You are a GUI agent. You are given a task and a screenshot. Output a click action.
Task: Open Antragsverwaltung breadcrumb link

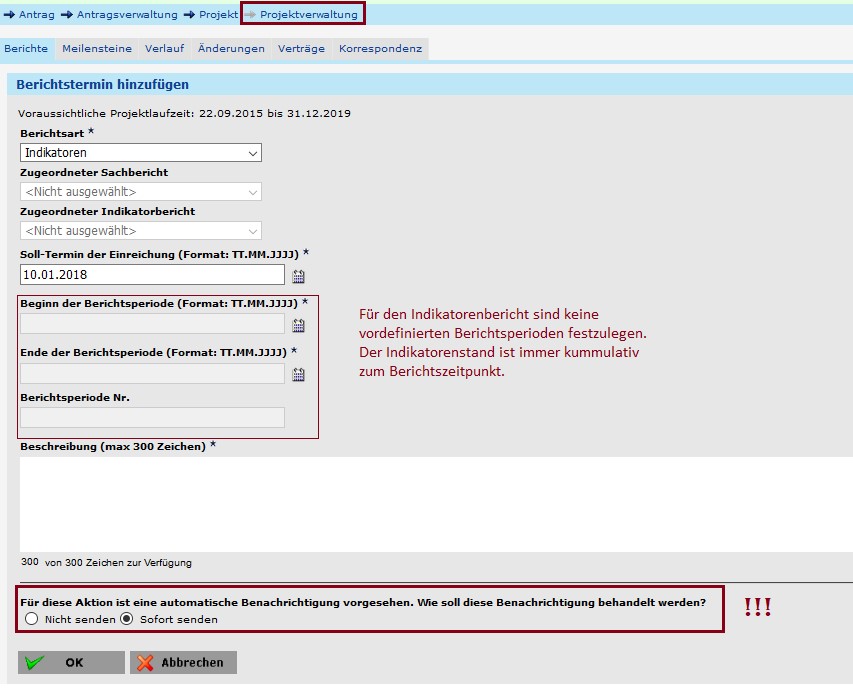129,14
